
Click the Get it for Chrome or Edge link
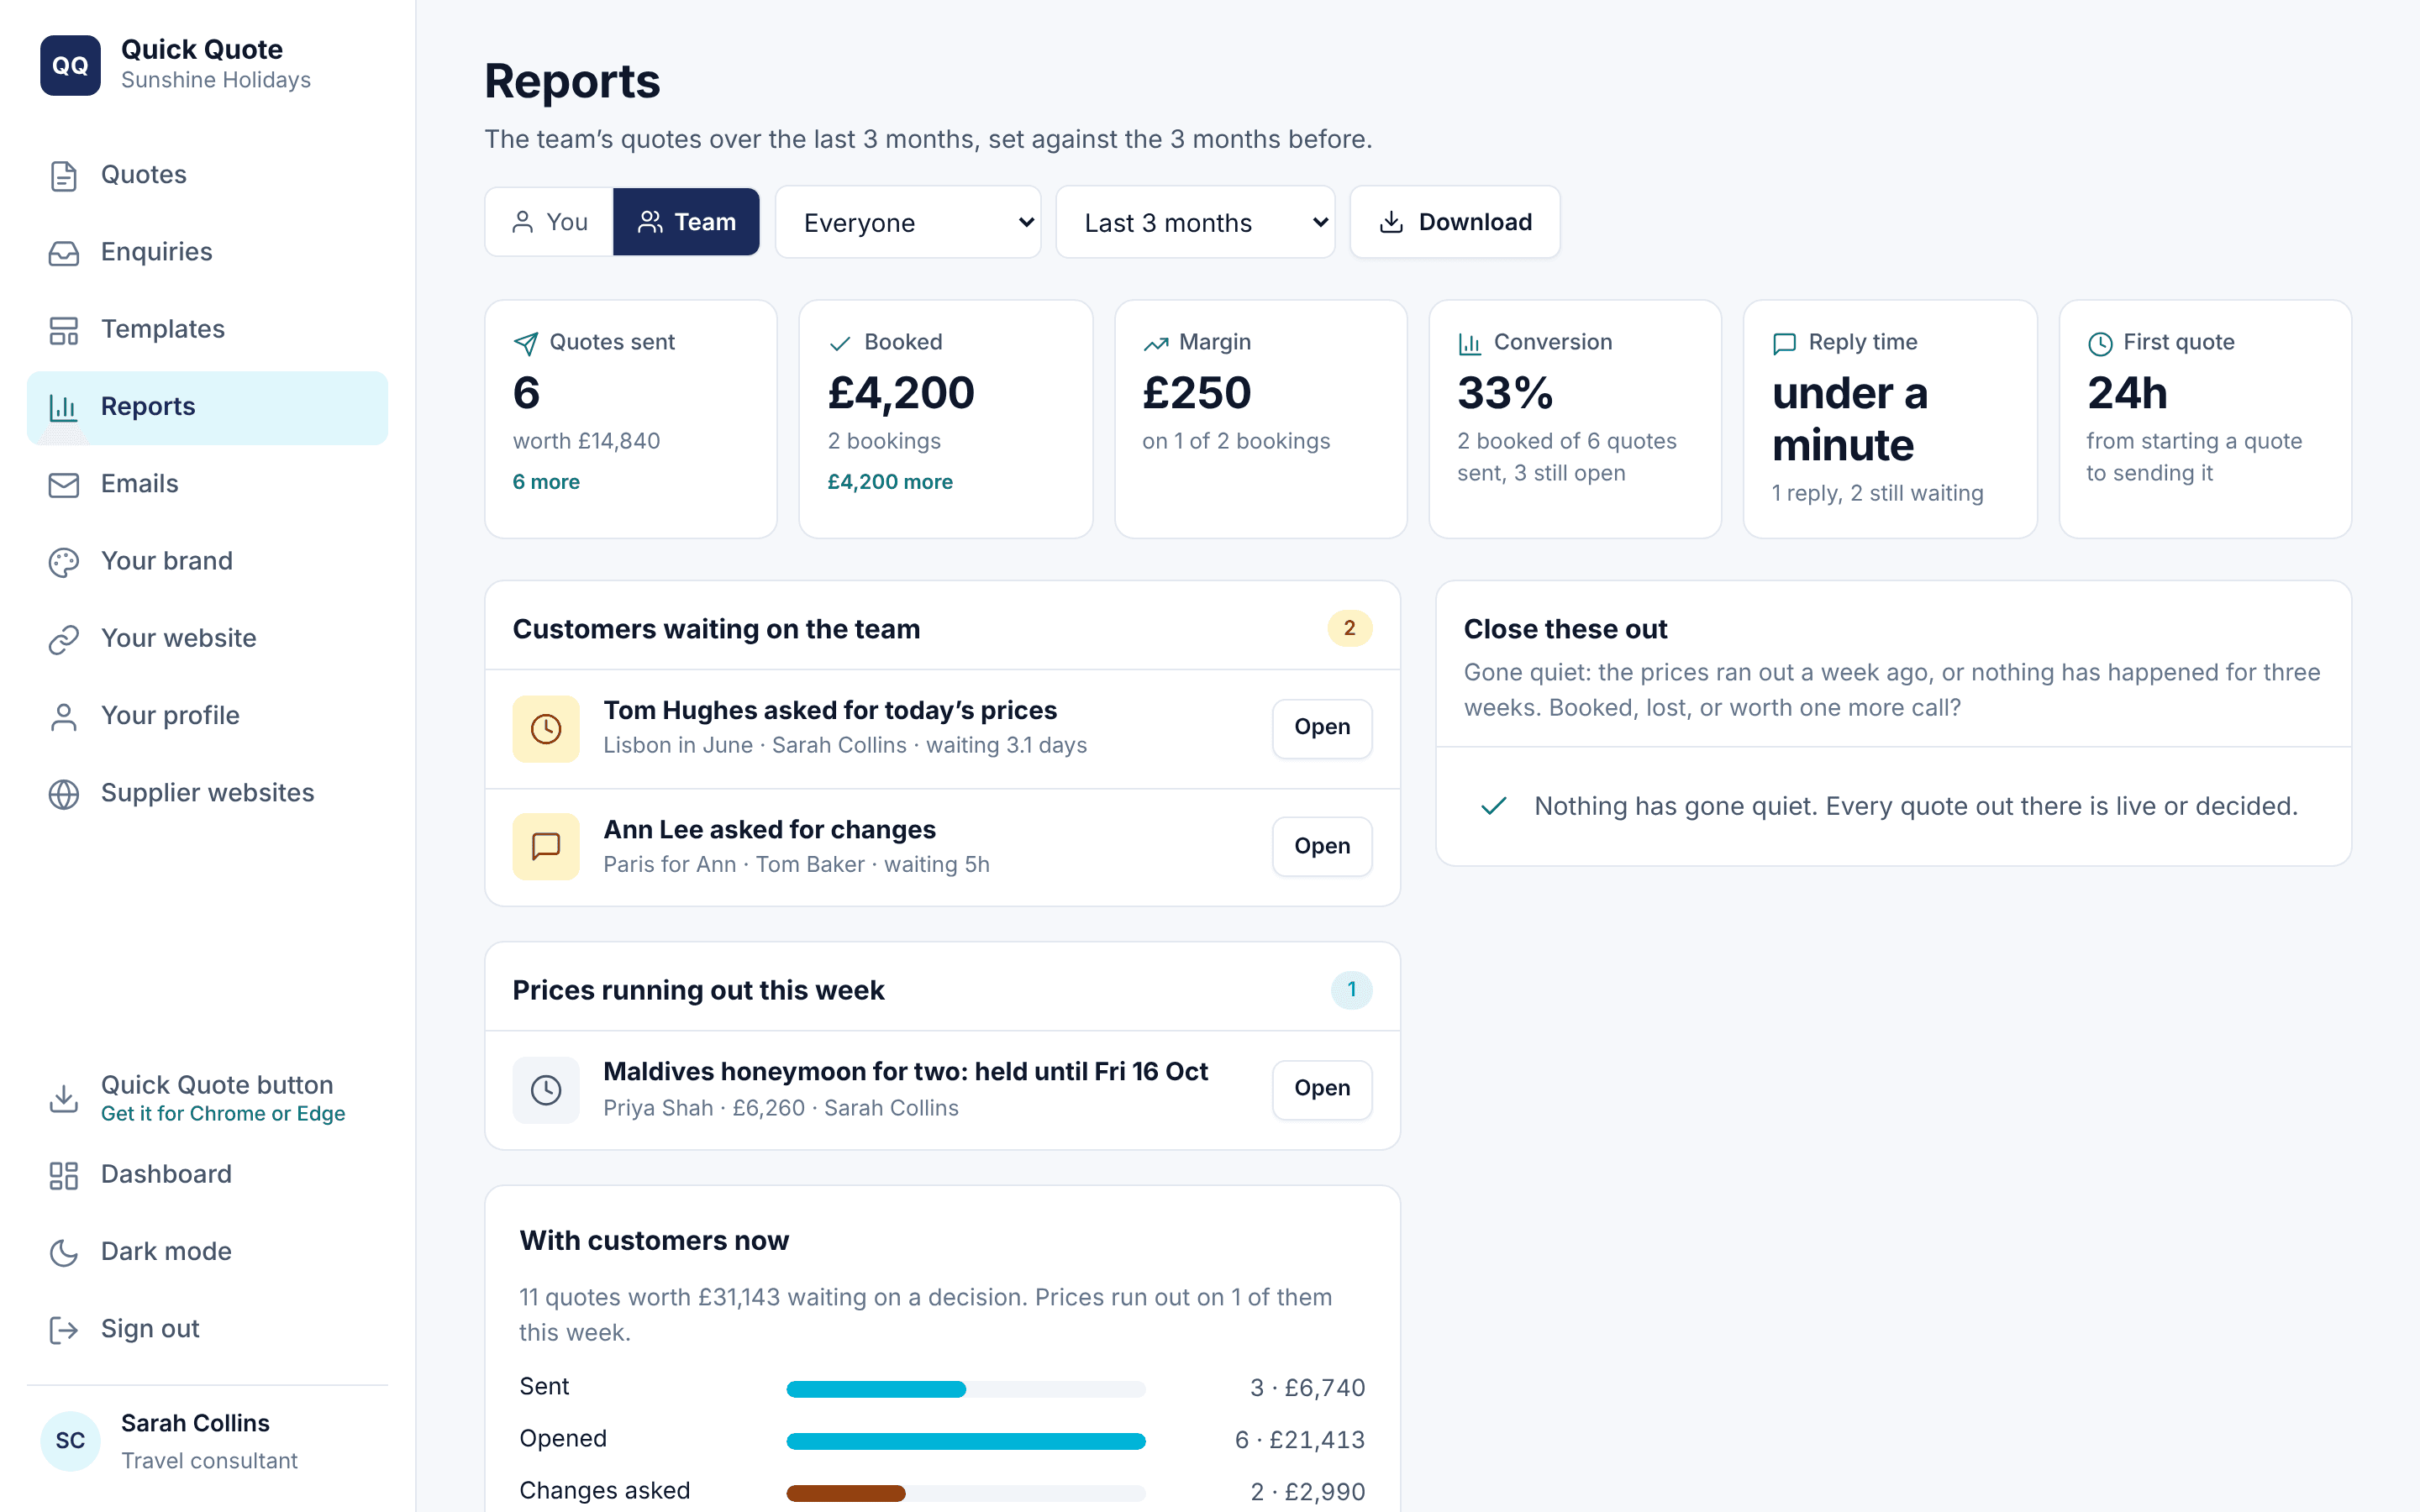tap(223, 1114)
